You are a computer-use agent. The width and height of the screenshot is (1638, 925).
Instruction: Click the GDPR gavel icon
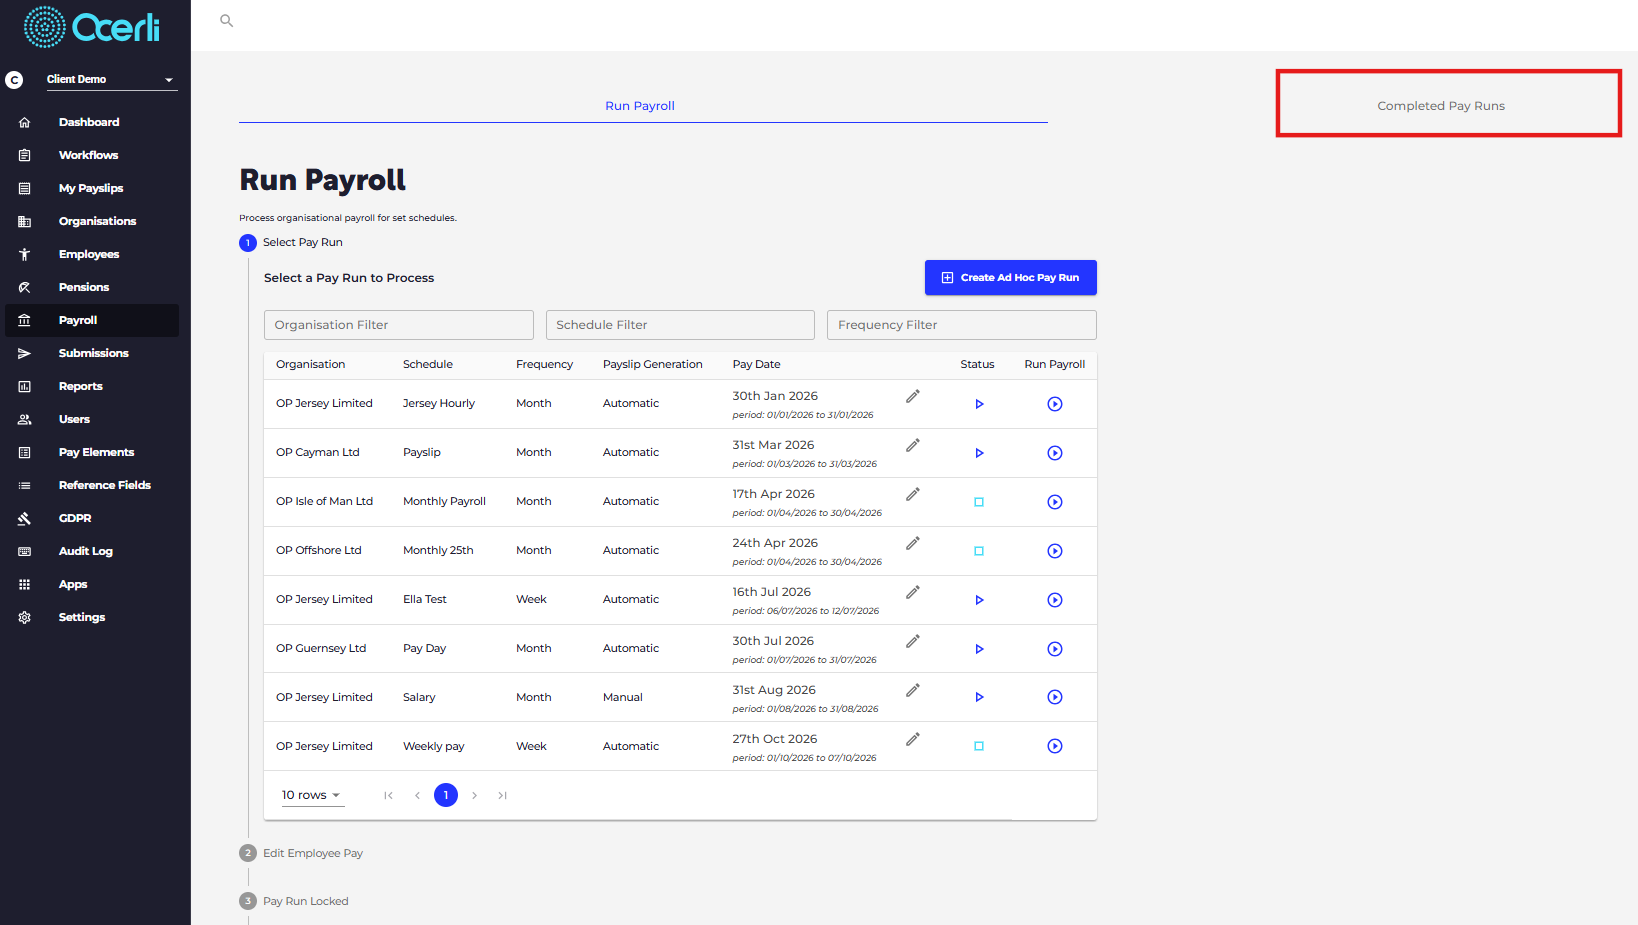(24, 518)
